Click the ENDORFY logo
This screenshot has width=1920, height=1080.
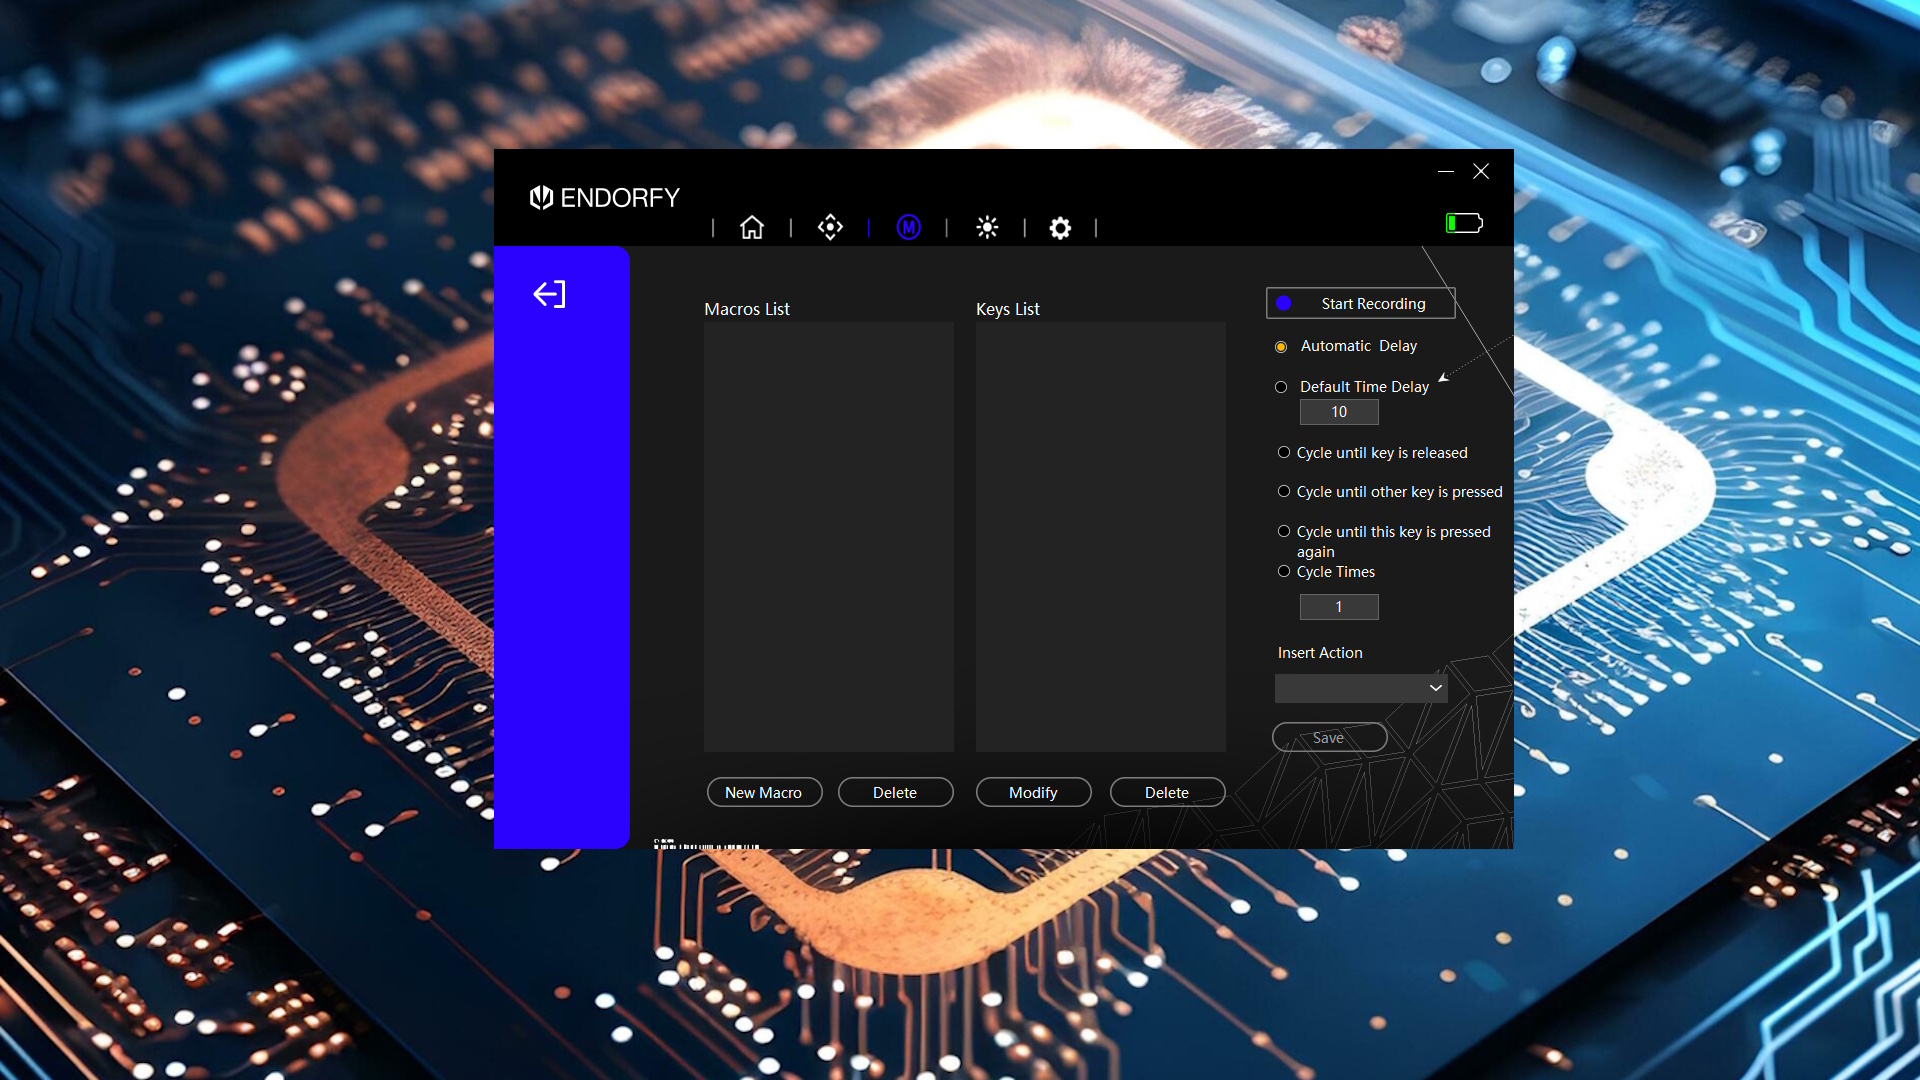[x=605, y=198]
